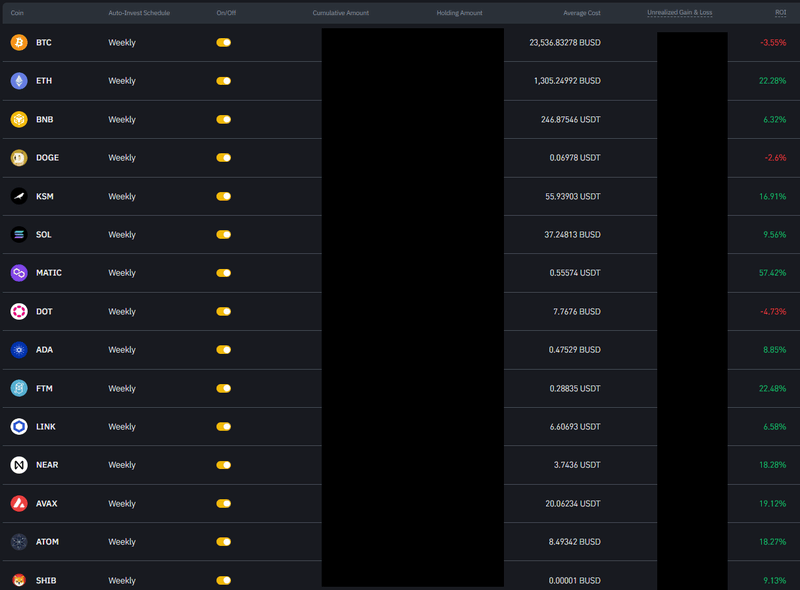Click the BTC coin icon
Screen dimensions: 800x590
pos(19,42)
